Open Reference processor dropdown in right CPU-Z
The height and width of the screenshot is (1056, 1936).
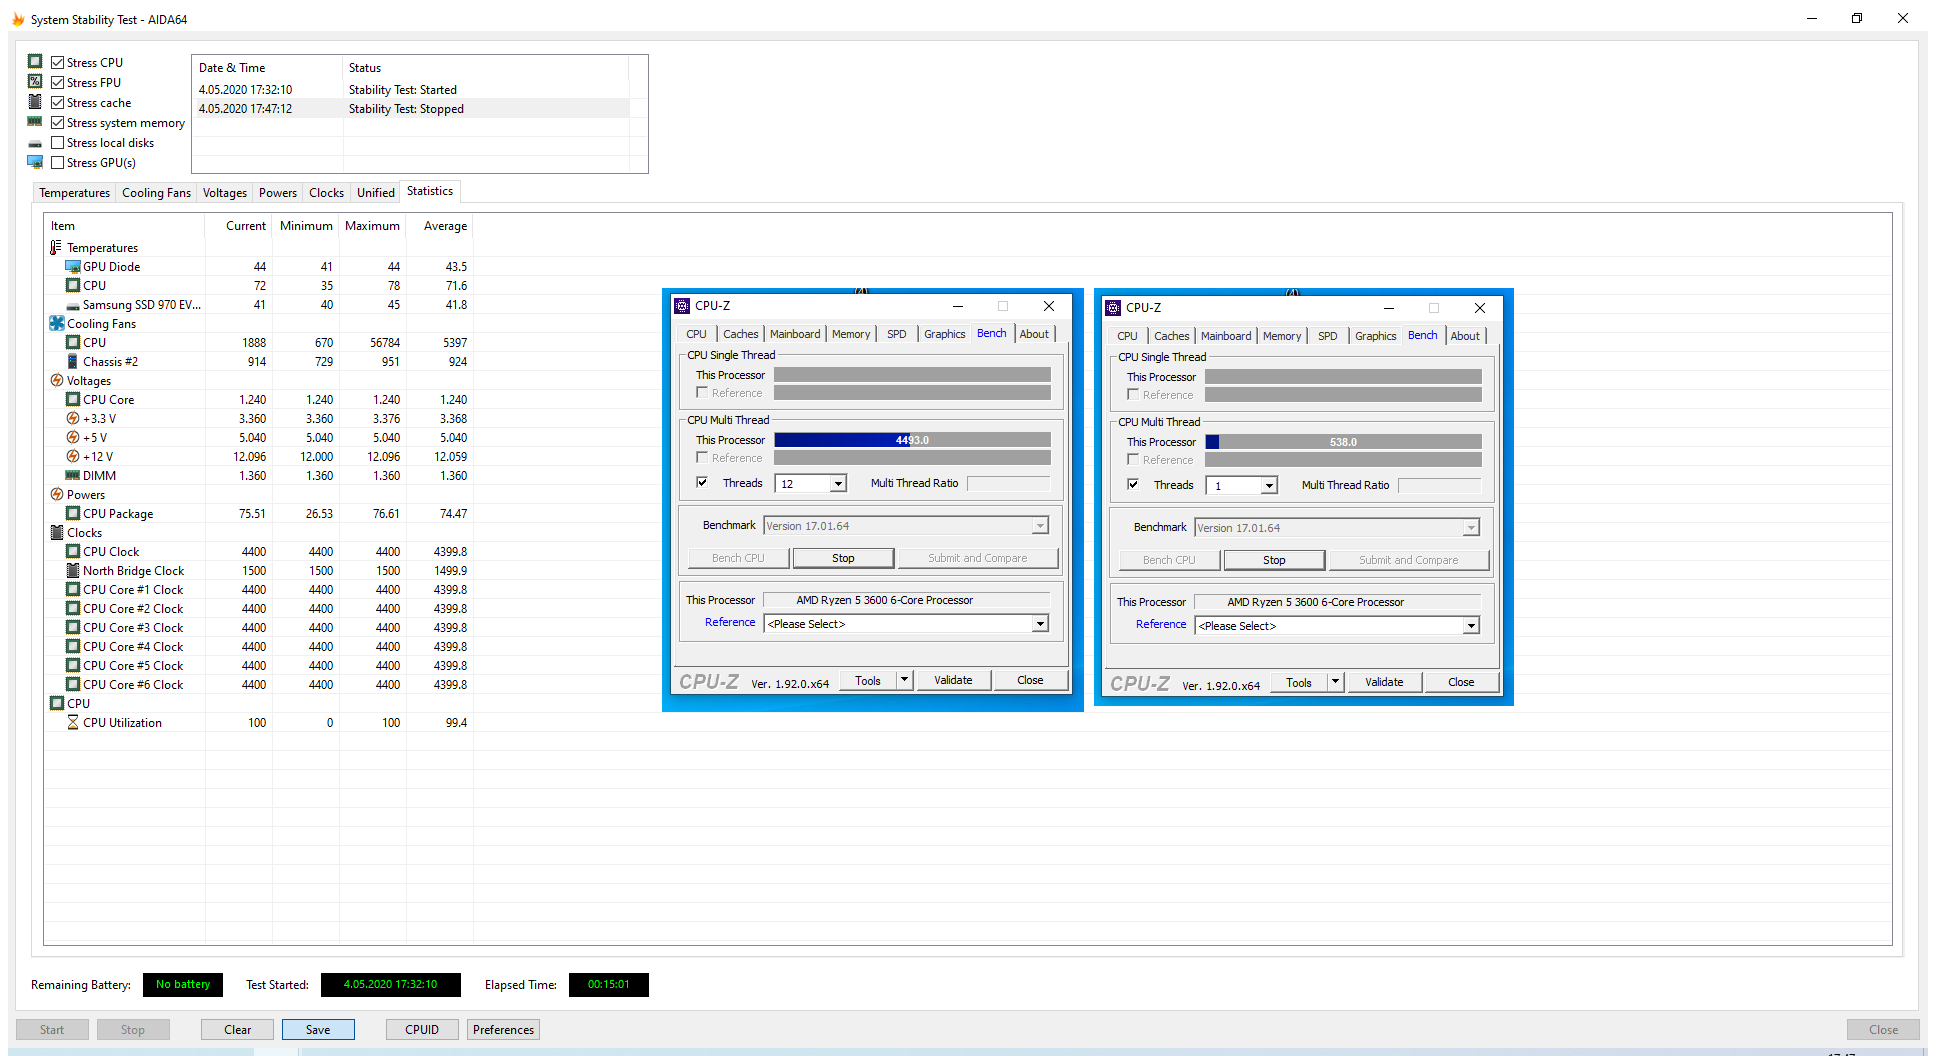tap(1471, 626)
